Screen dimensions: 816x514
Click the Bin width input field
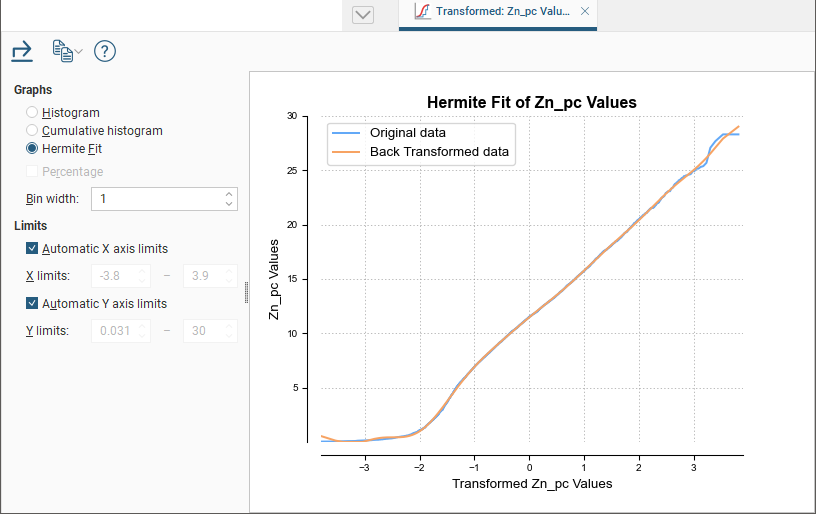pyautogui.click(x=157, y=199)
